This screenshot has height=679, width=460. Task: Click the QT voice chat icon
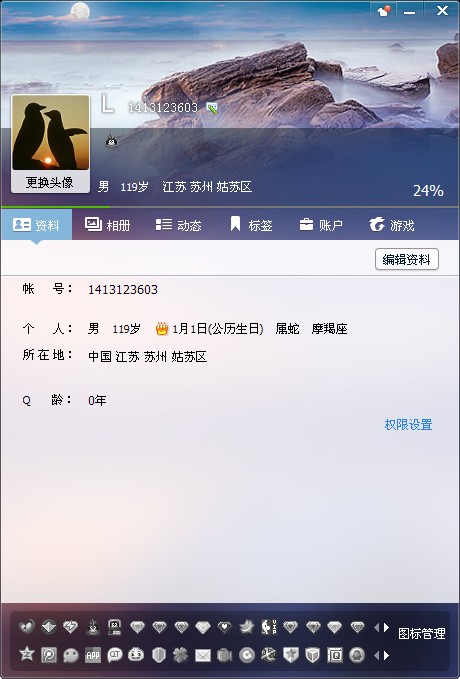[x=114, y=655]
